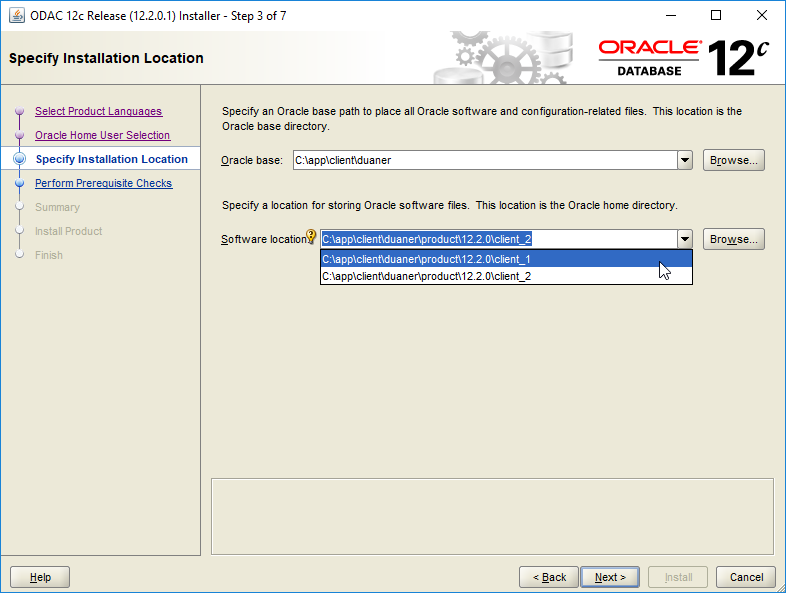786x593 pixels.
Task: Click the Java installer icon in title bar
Action: [x=17, y=16]
